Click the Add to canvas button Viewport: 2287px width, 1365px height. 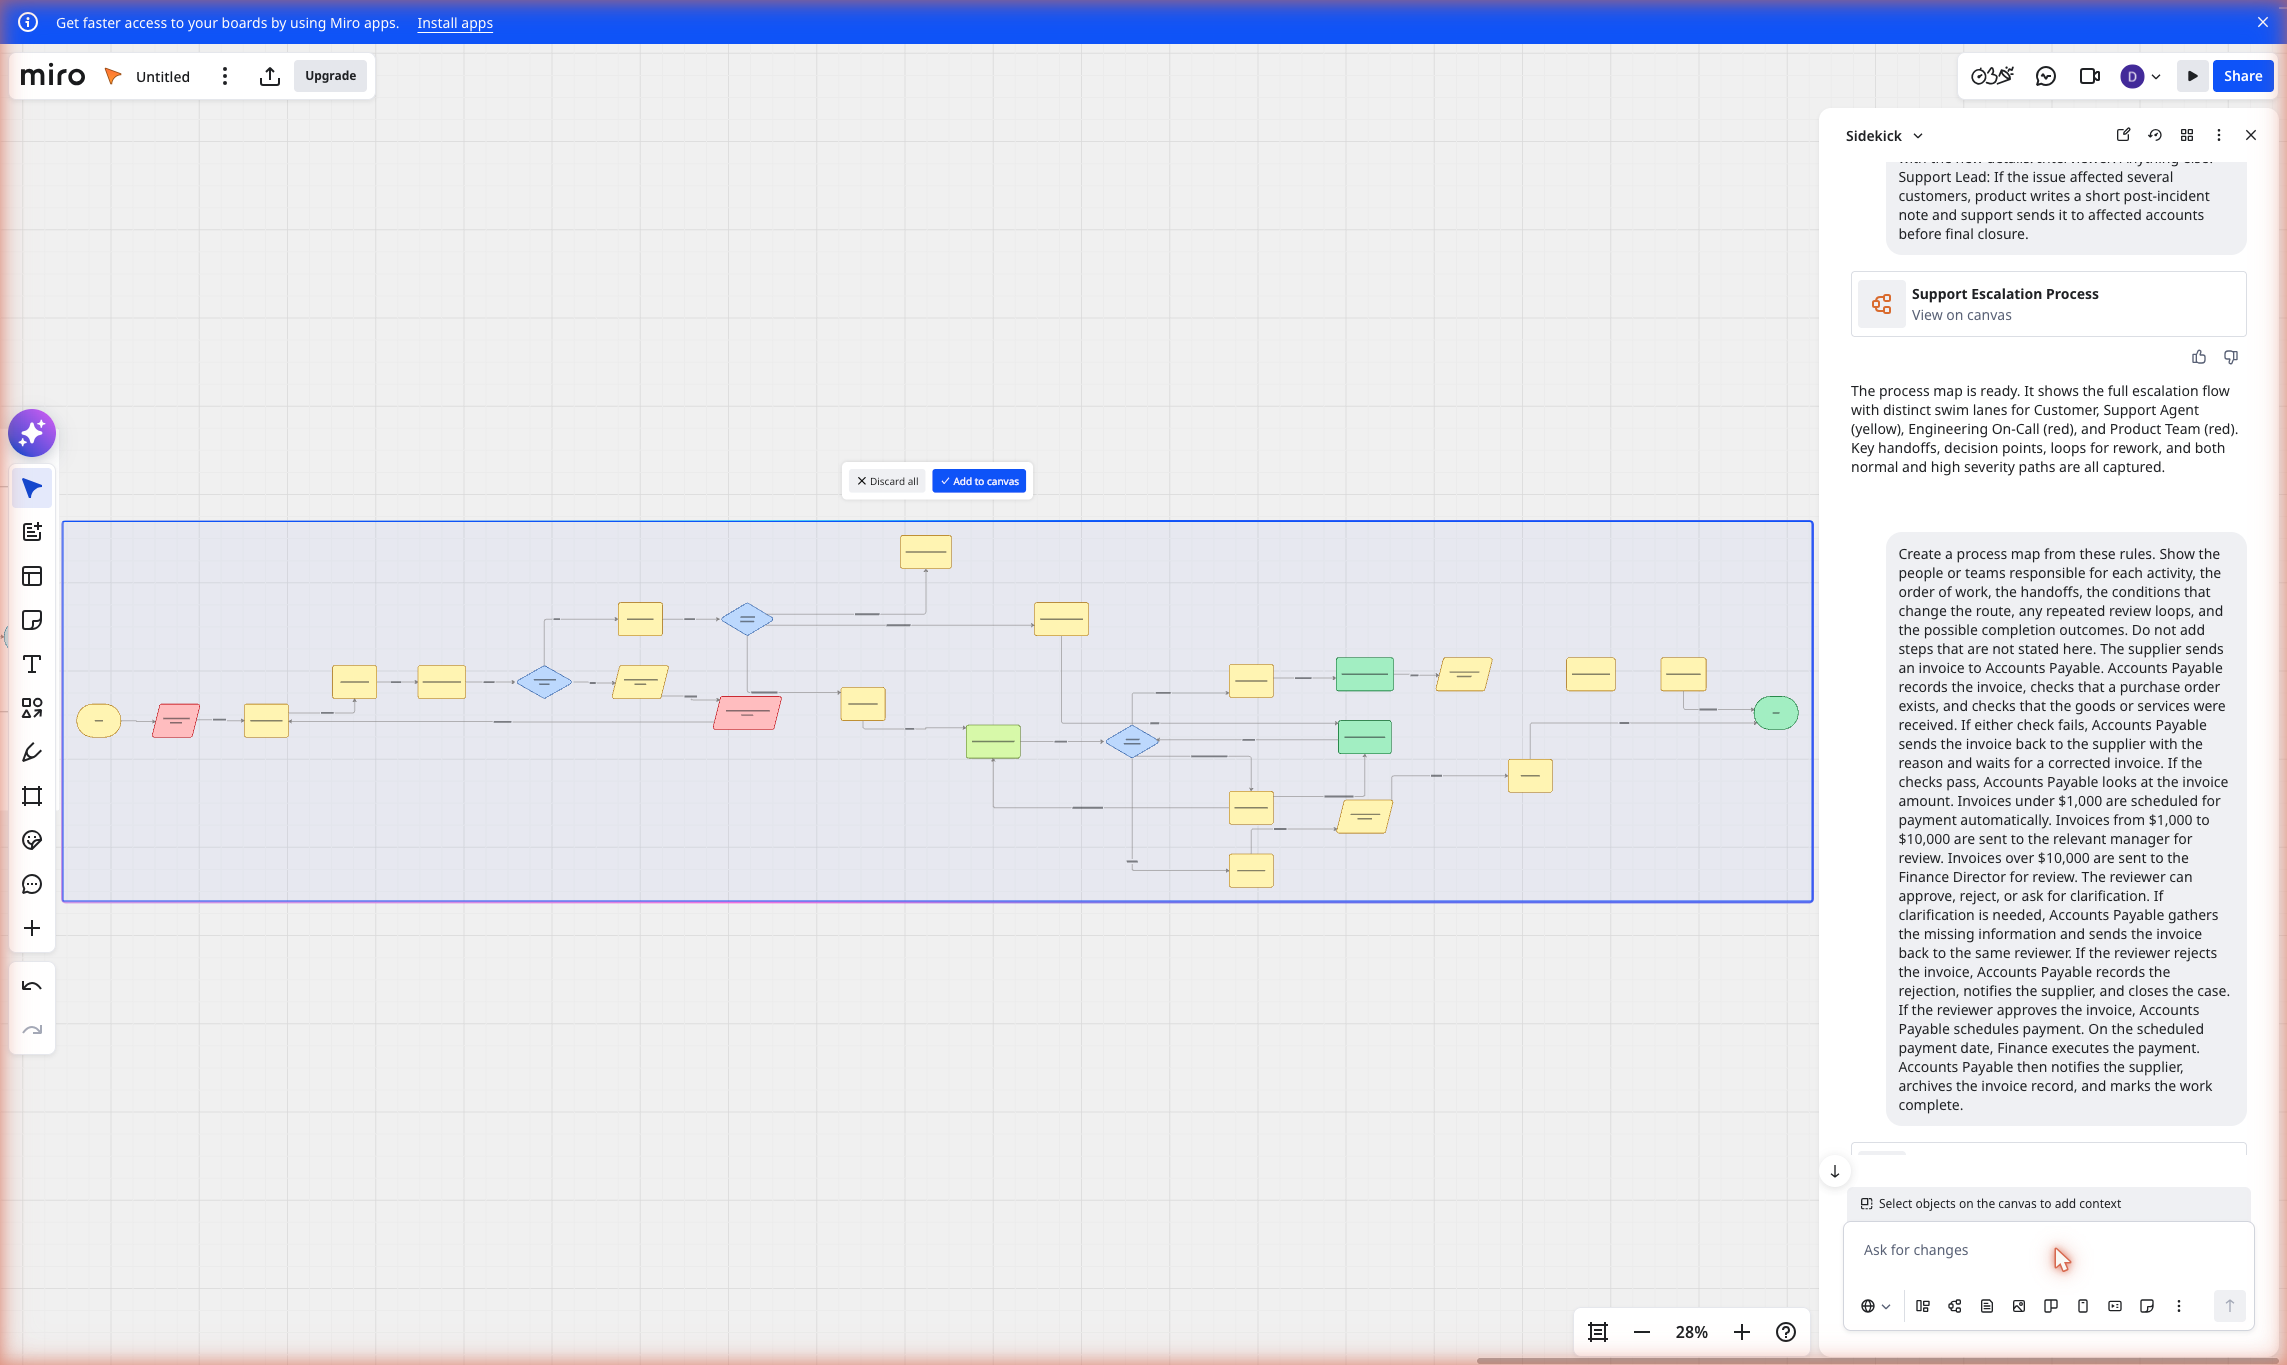click(979, 481)
